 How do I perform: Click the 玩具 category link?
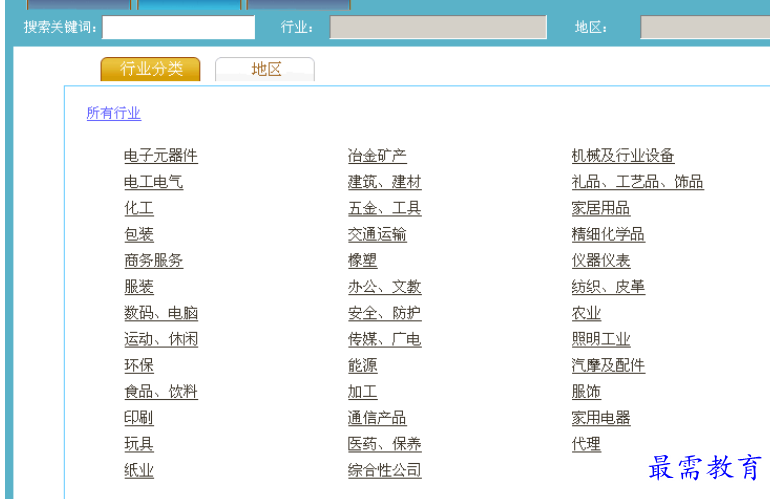(x=139, y=444)
